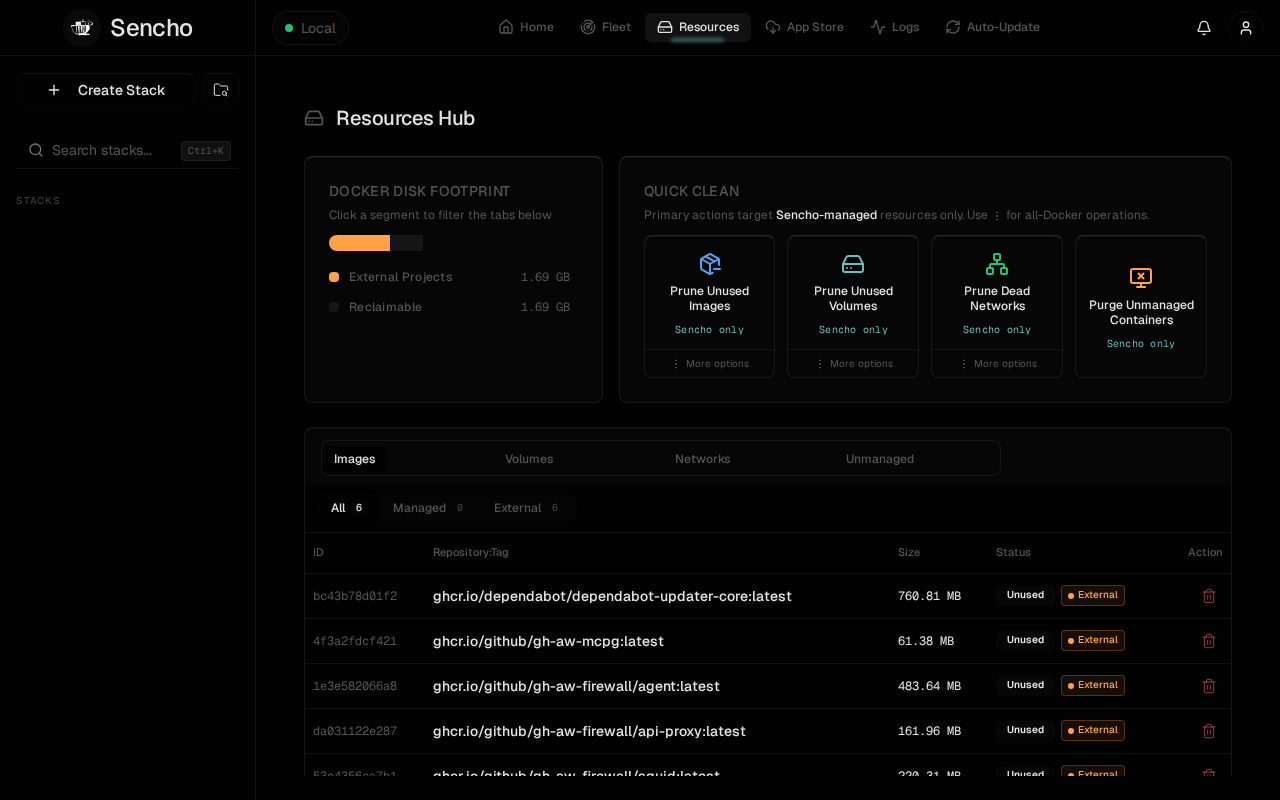
Task: Click the magnifier icon in stack search
Action: coord(36,150)
